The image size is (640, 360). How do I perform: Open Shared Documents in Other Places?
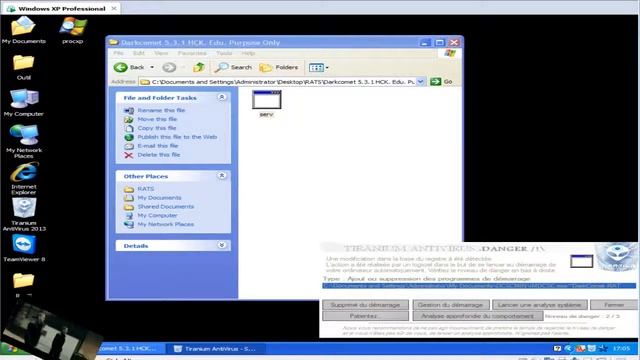166,207
